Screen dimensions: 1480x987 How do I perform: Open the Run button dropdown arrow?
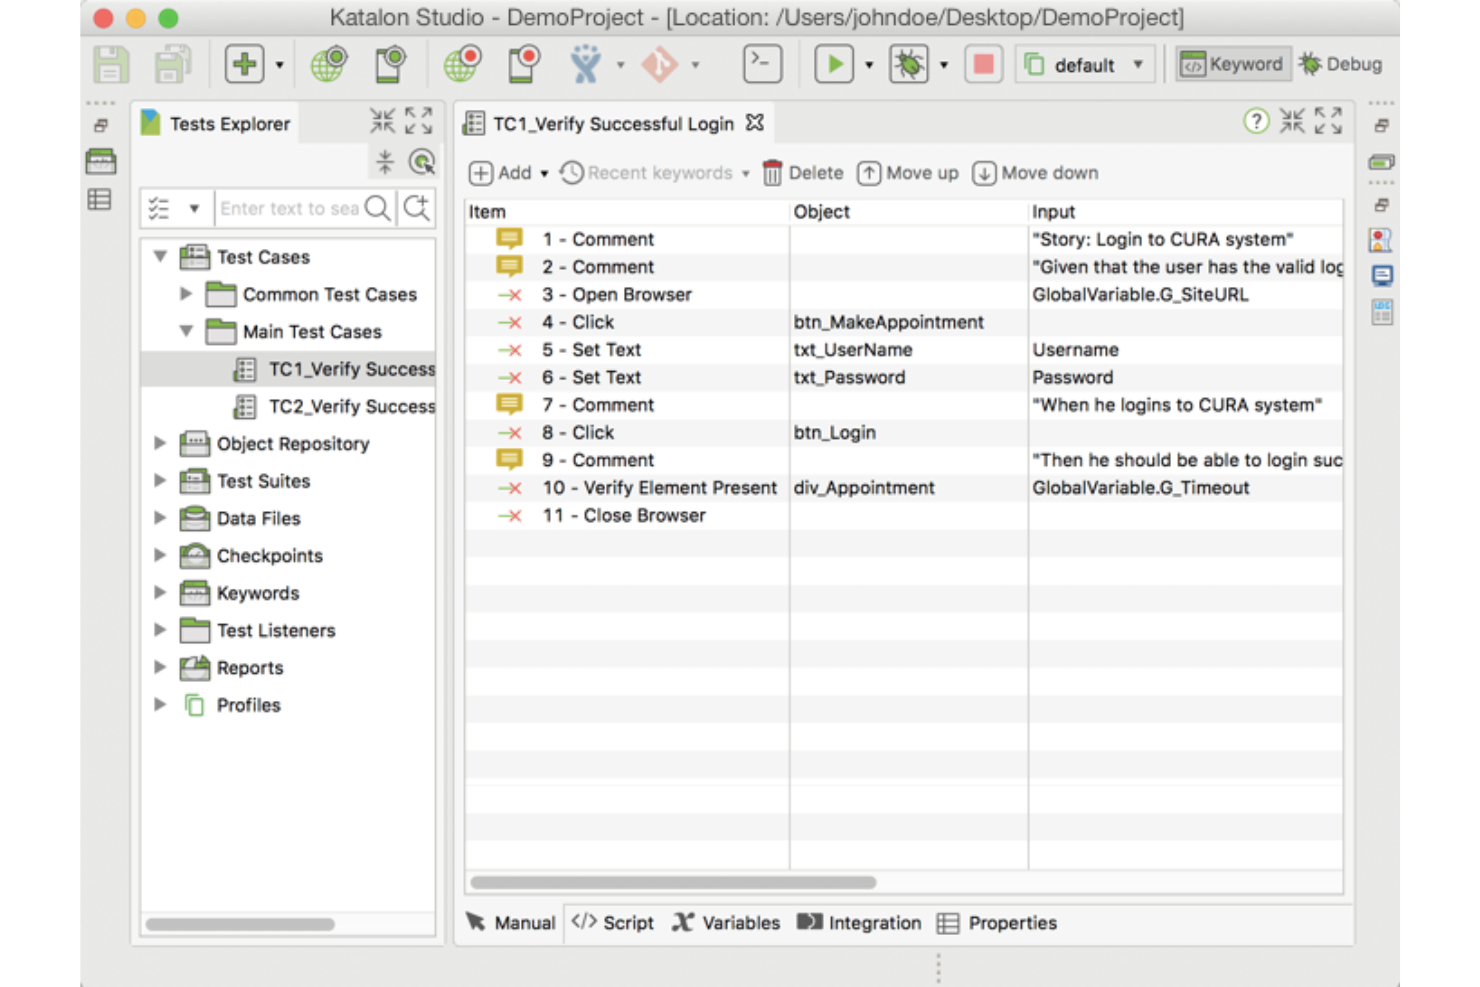click(869, 65)
